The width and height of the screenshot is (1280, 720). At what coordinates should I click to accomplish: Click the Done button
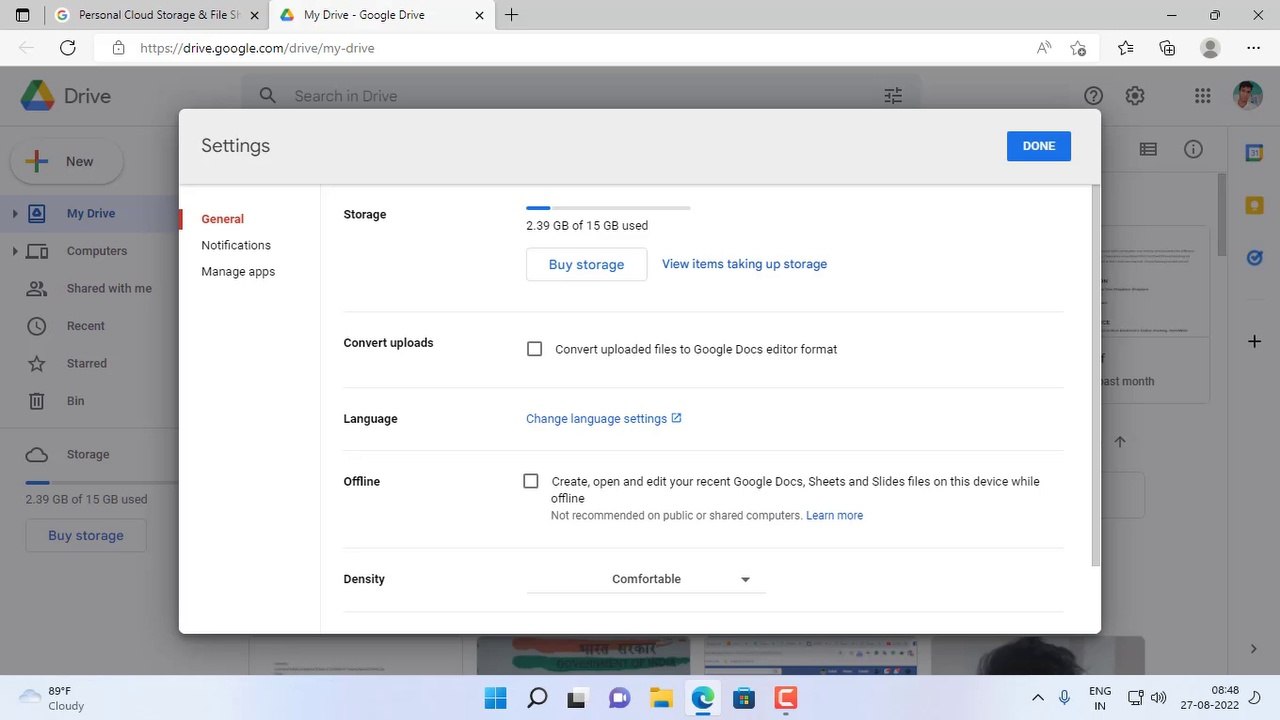[x=1039, y=146]
